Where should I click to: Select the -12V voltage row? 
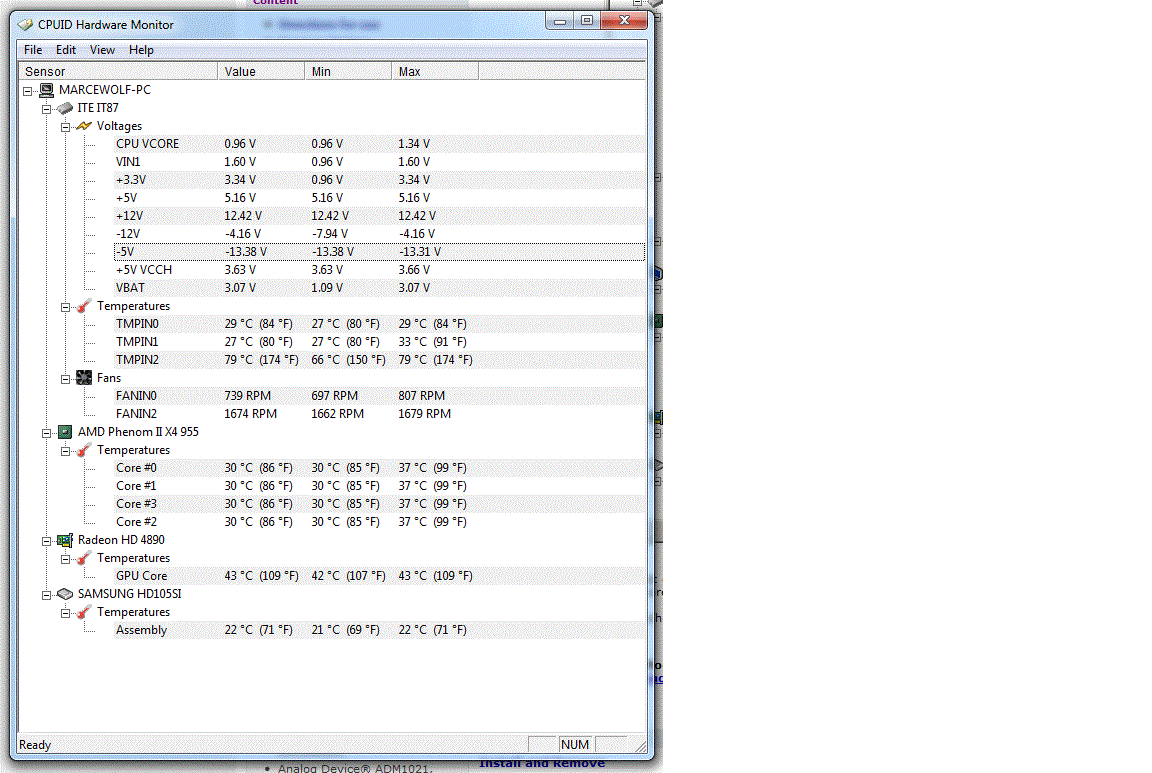pyautogui.click(x=380, y=234)
